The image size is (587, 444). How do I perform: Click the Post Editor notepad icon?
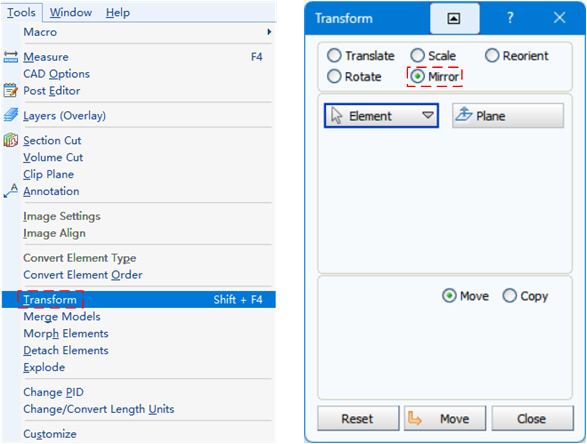(10, 90)
